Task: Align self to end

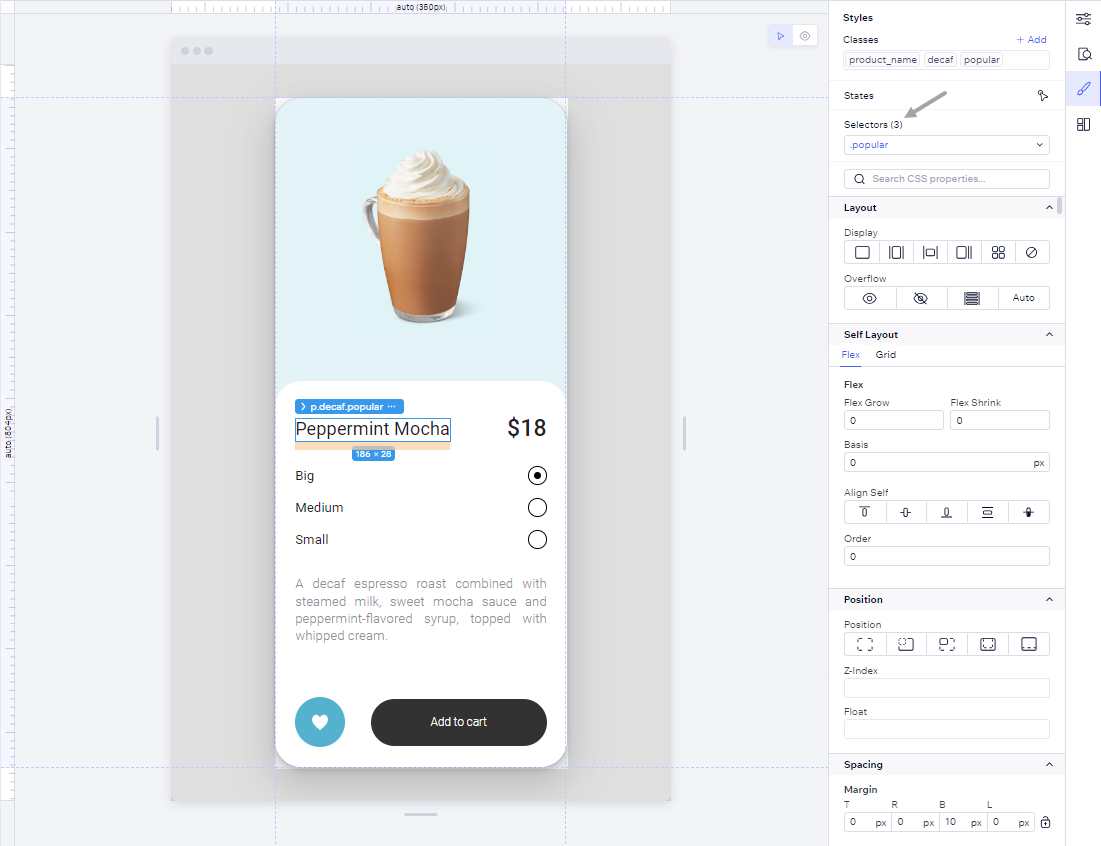Action: [947, 513]
